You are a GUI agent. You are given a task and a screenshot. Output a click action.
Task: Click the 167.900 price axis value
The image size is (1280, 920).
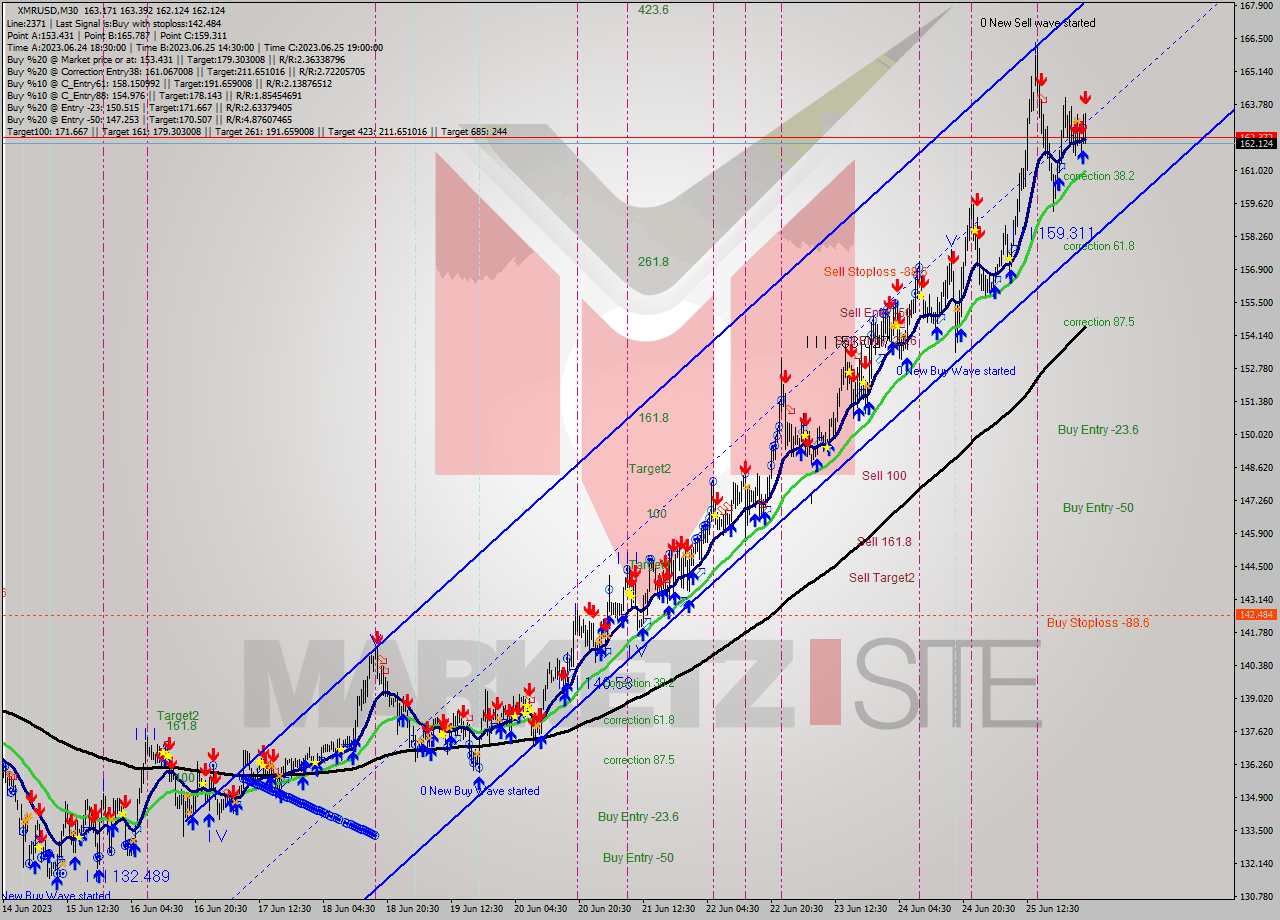1256,6
